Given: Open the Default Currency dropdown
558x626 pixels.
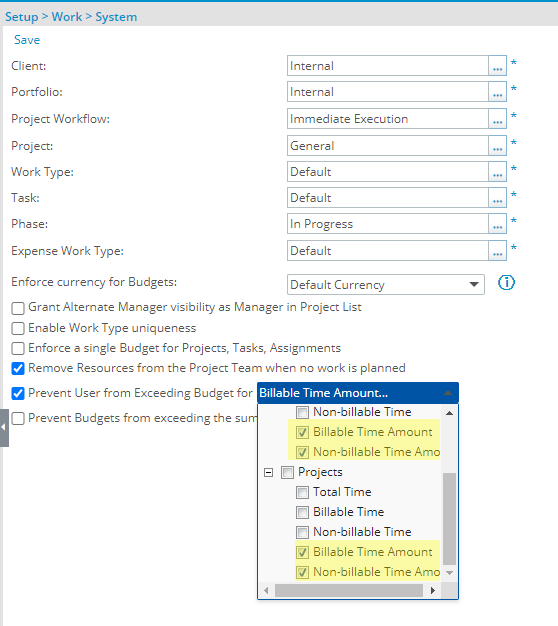Looking at the screenshot, I should pyautogui.click(x=386, y=285).
